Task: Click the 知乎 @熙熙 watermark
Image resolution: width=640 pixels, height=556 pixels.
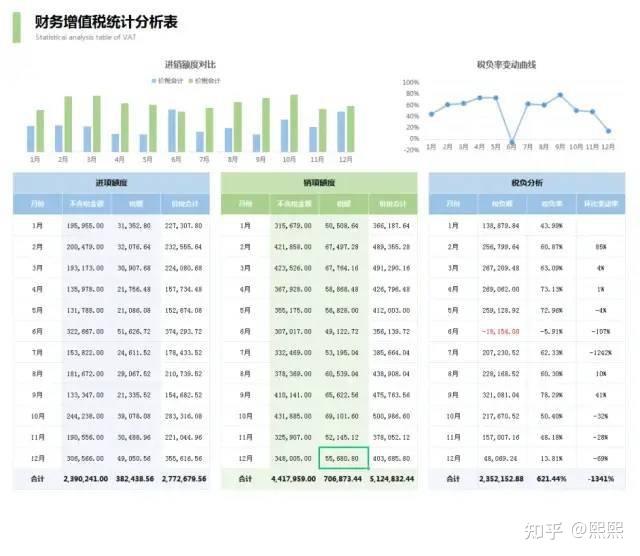Action: [x=574, y=529]
